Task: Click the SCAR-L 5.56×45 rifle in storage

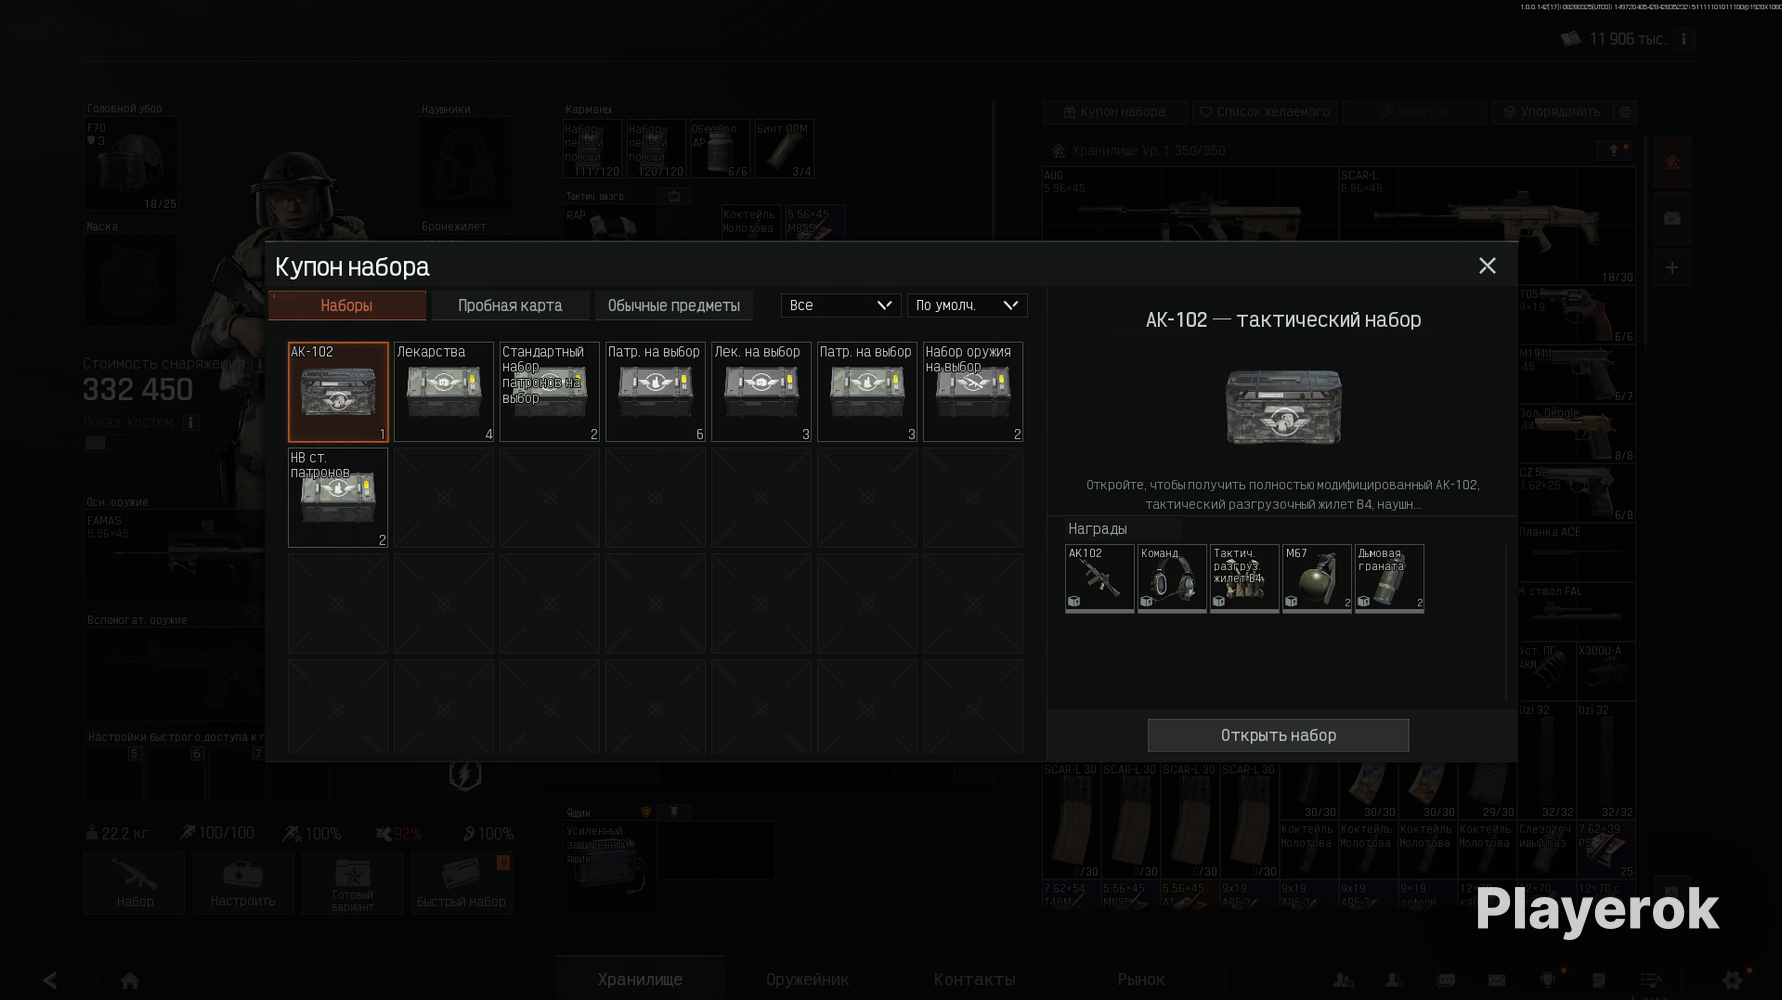Action: coord(1487,225)
